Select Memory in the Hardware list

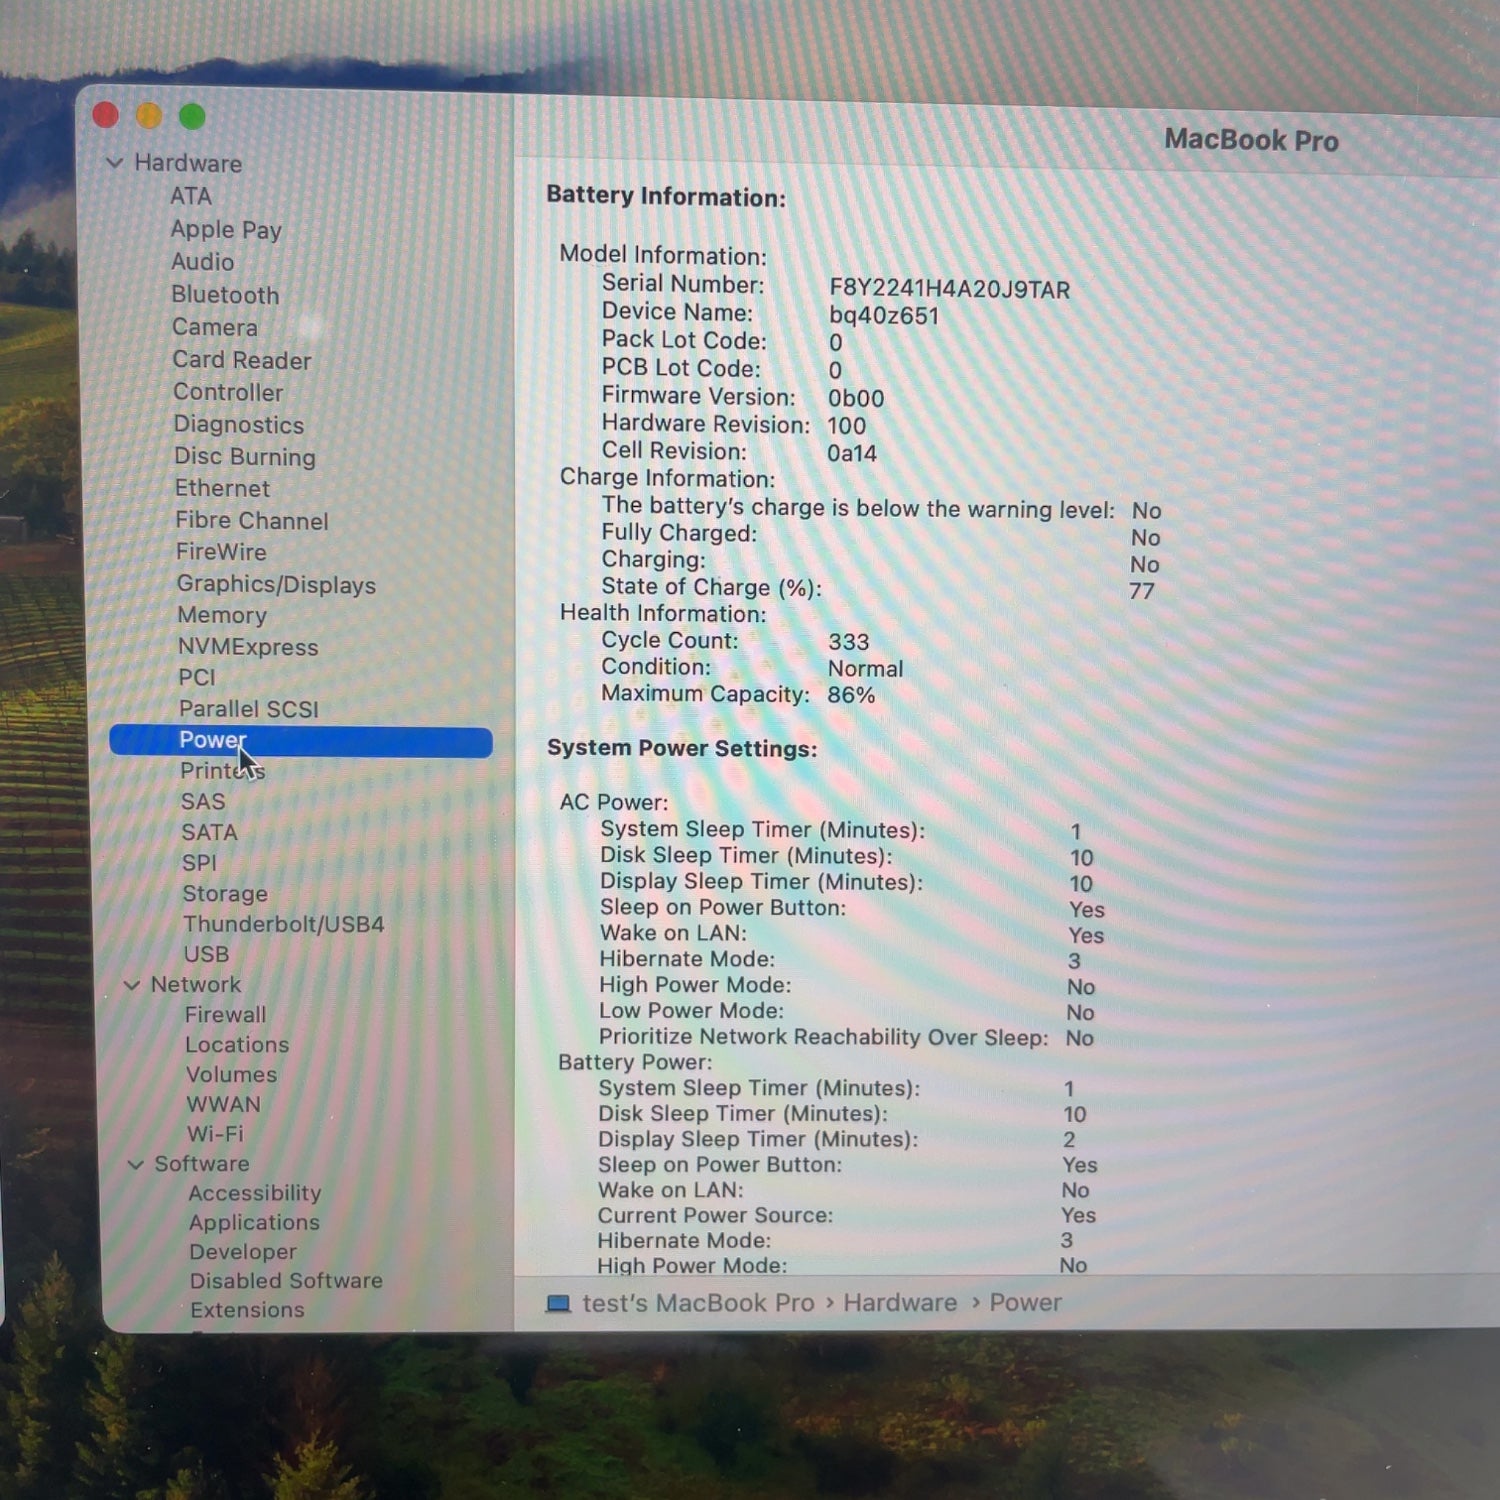[222, 615]
